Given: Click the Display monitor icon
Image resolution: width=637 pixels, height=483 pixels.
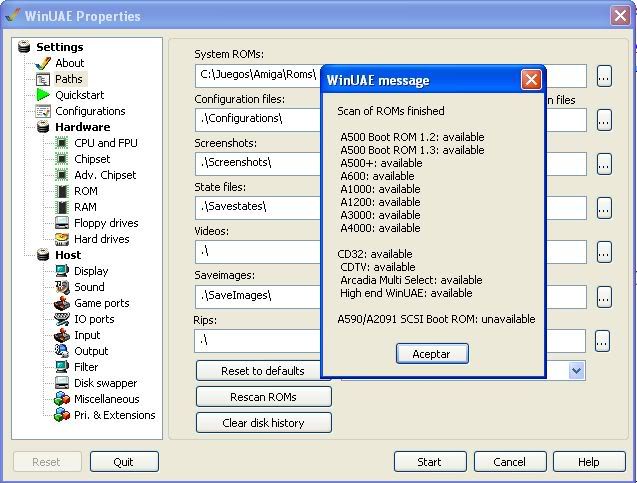Looking at the screenshot, I should [62, 271].
